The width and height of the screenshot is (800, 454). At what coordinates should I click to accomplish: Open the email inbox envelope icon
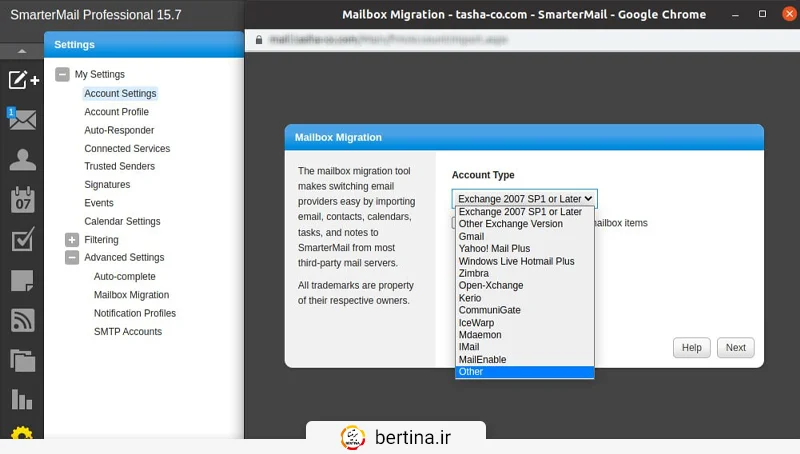22,120
